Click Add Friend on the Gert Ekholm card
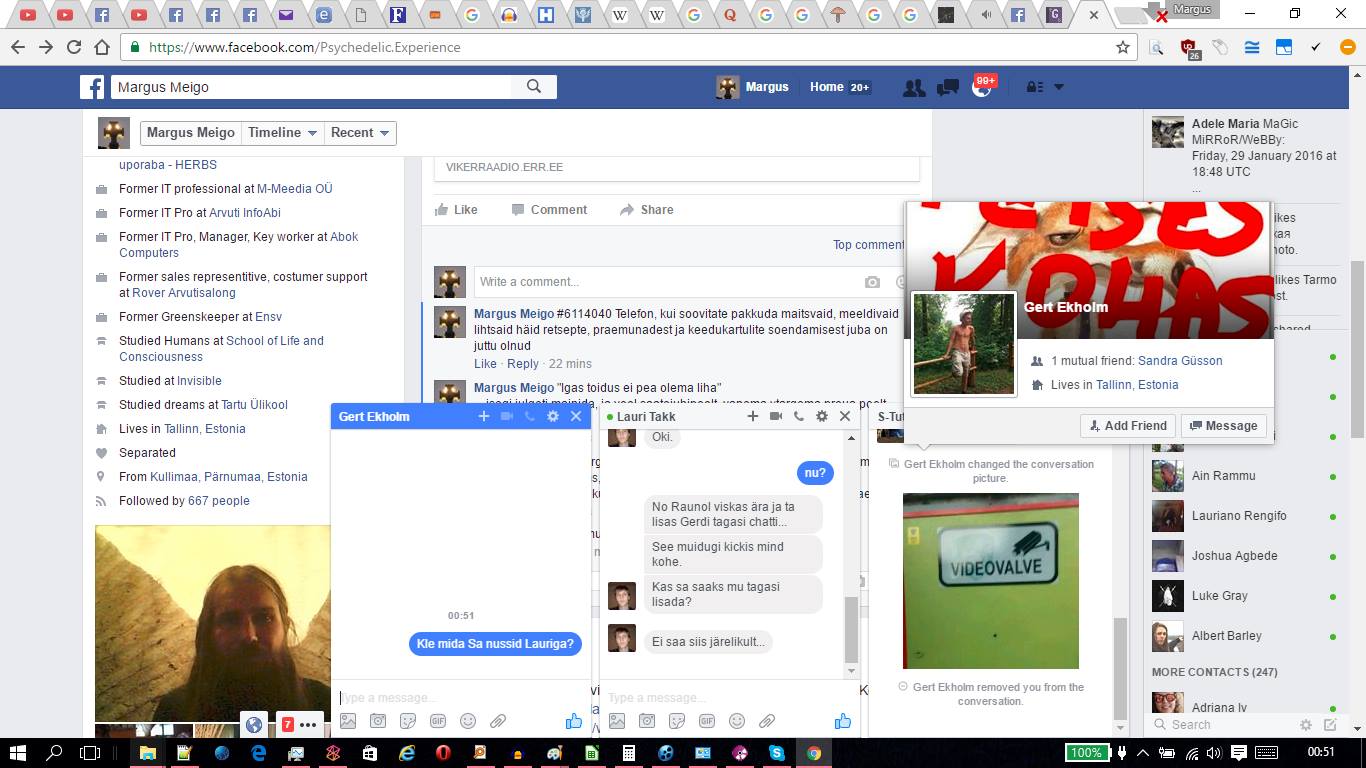The height and width of the screenshot is (768, 1366). [1128, 426]
